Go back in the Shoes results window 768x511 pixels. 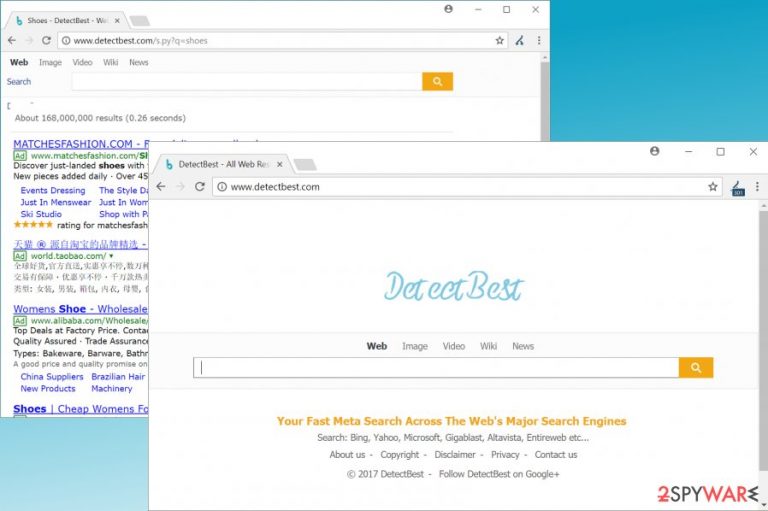[12, 41]
